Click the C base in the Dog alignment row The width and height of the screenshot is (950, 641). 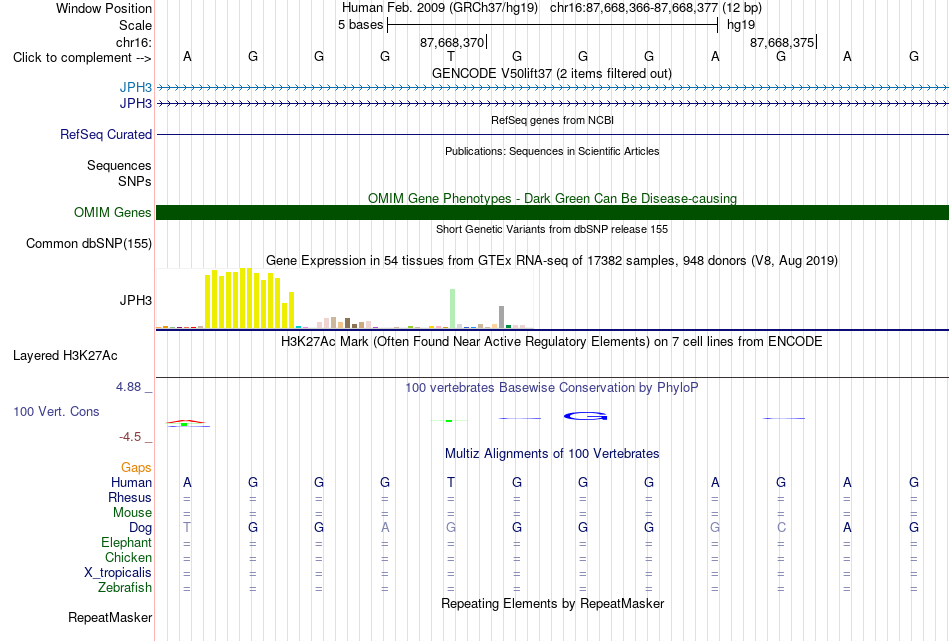click(781, 528)
